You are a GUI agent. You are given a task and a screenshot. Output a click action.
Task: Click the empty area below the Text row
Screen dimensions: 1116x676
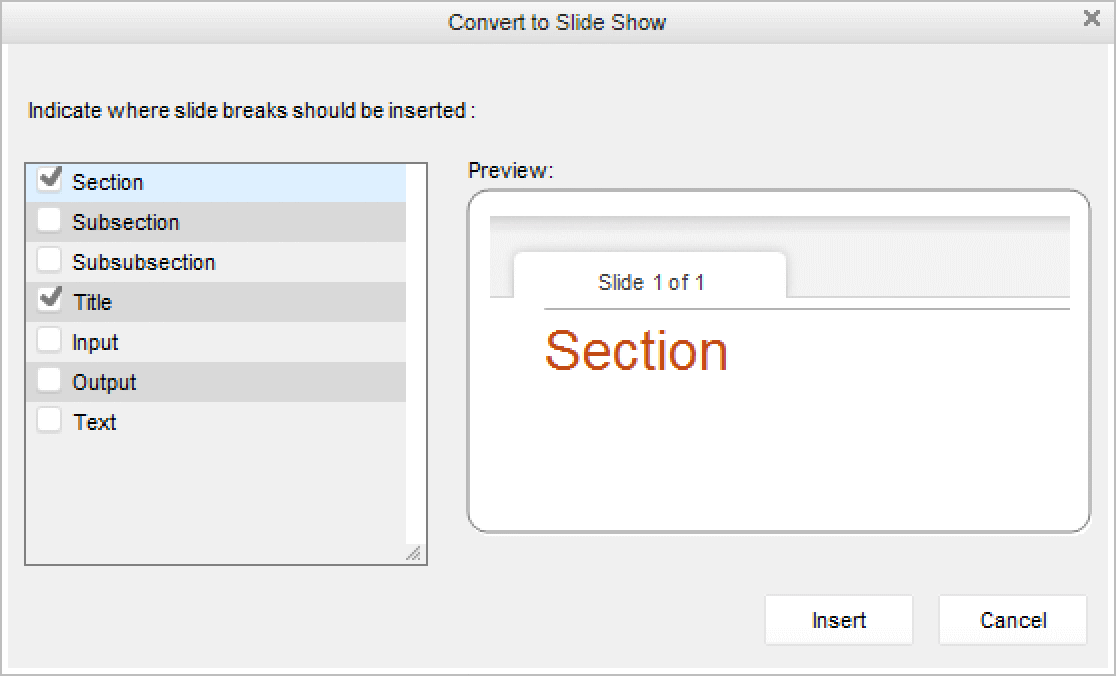click(x=215, y=495)
